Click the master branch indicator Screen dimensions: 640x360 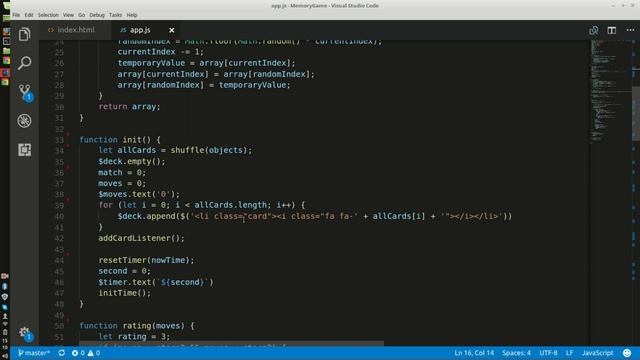tap(33, 353)
